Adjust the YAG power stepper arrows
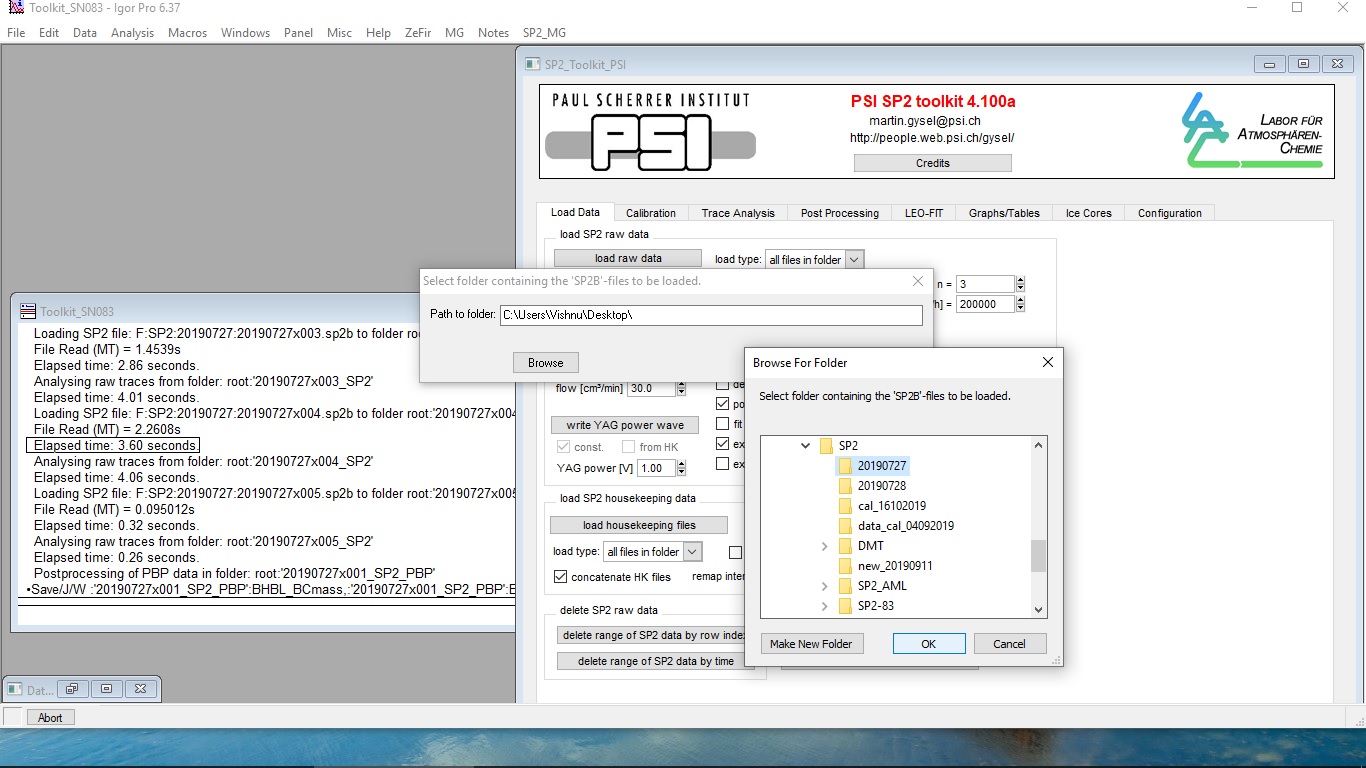 point(683,468)
